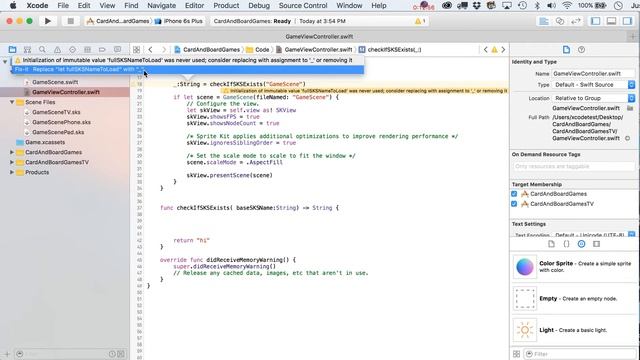Open the Product menu
This screenshot has height=360, width=640.
tap(226, 6)
